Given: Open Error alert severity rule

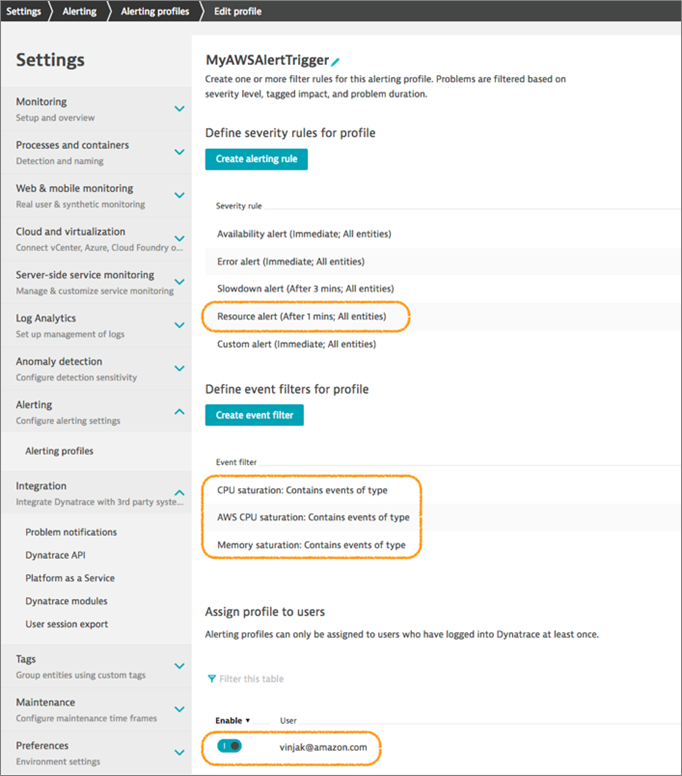Looking at the screenshot, I should [x=291, y=261].
